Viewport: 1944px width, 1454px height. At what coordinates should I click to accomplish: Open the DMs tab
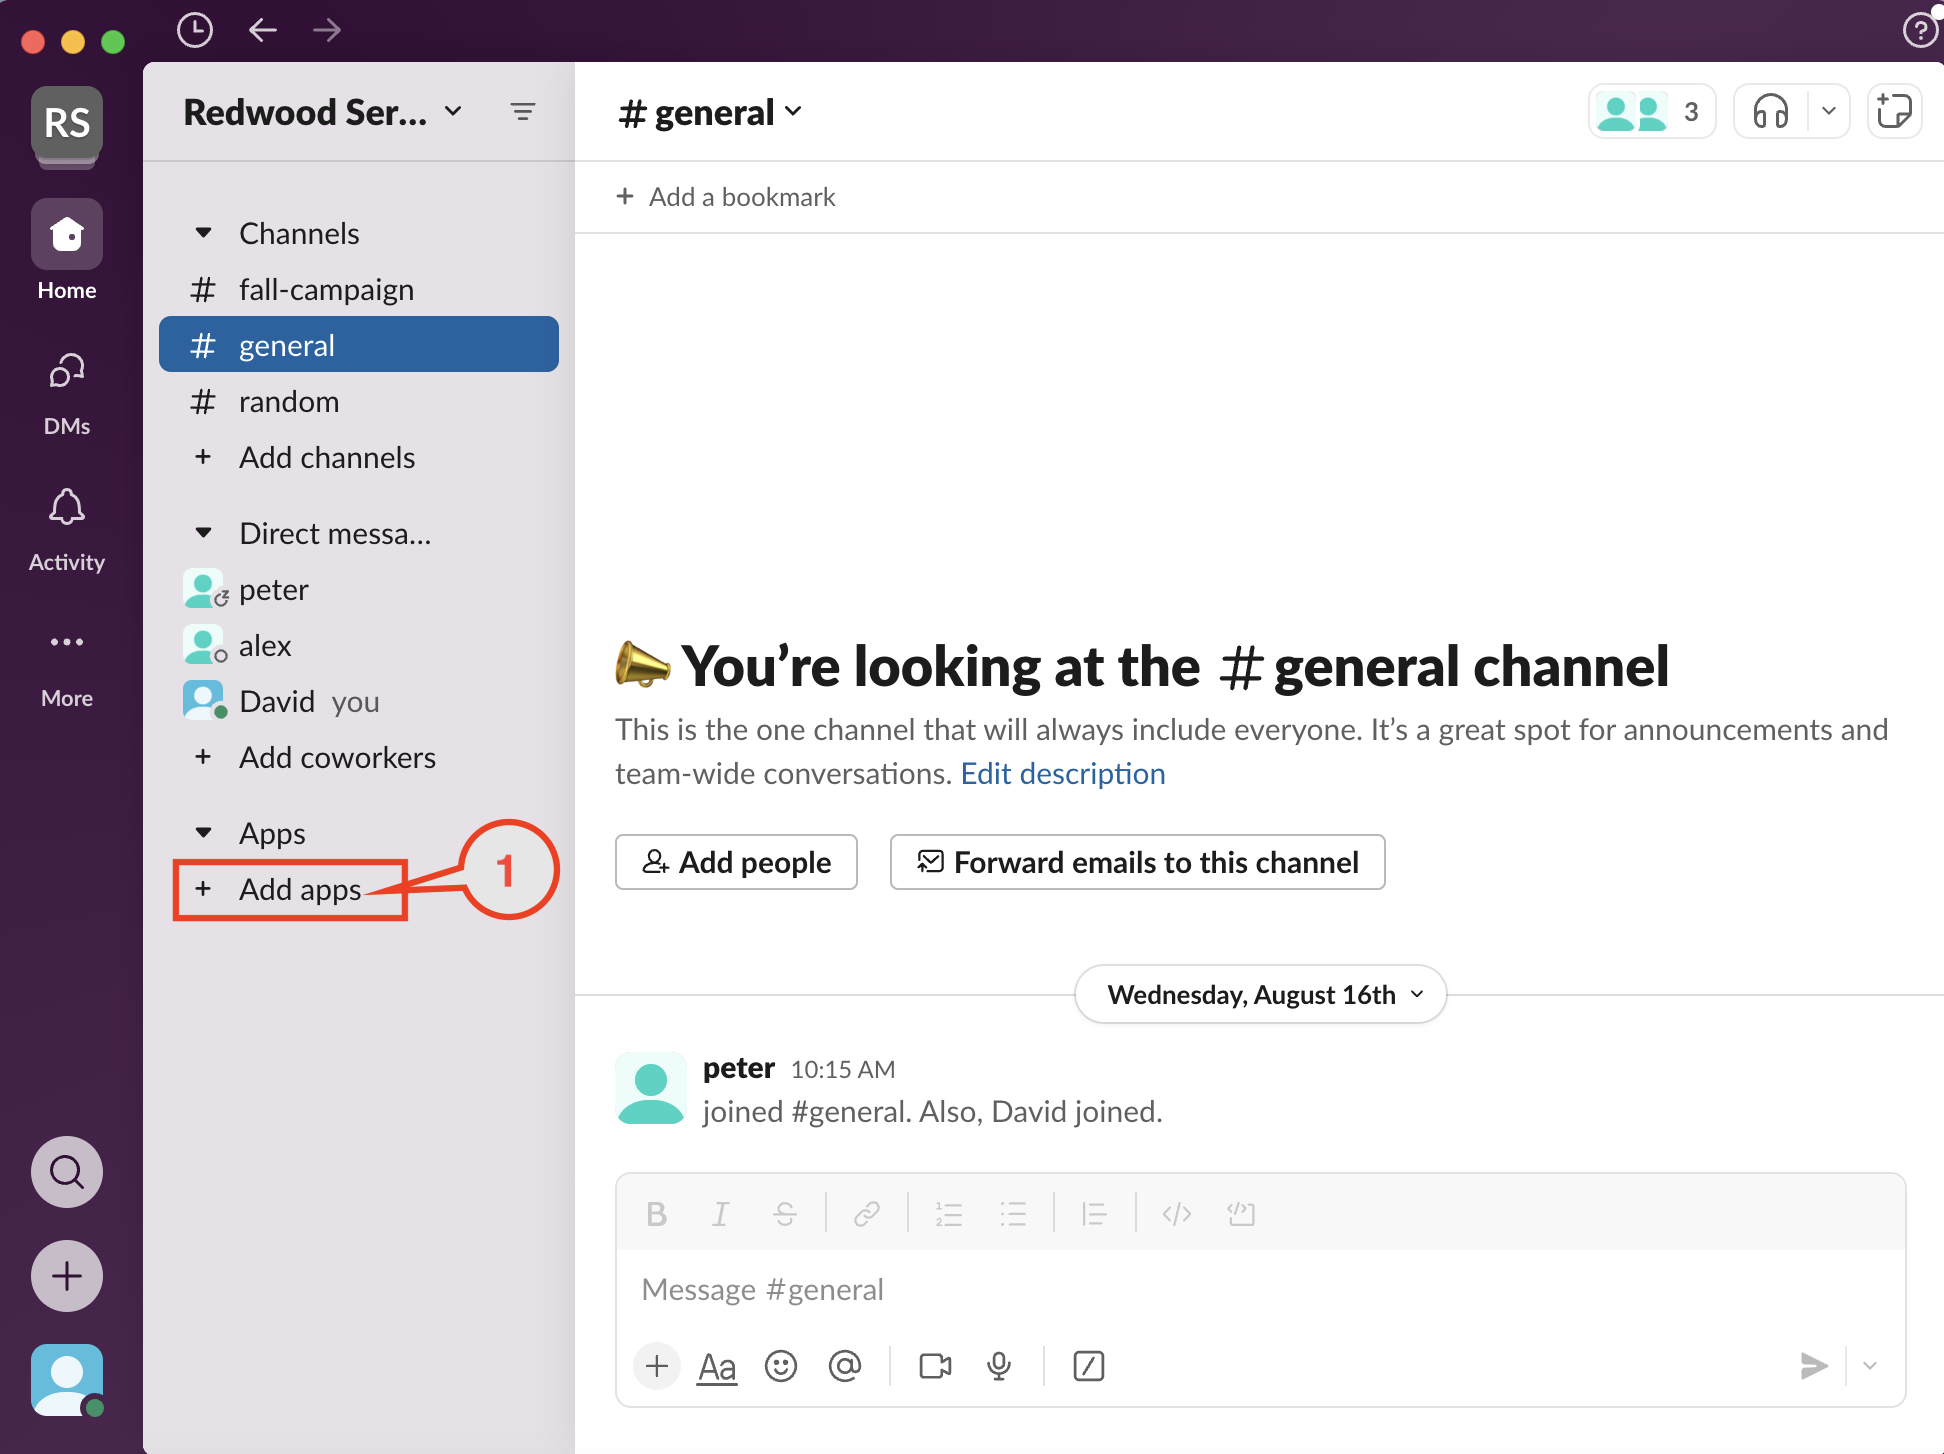pos(67,395)
